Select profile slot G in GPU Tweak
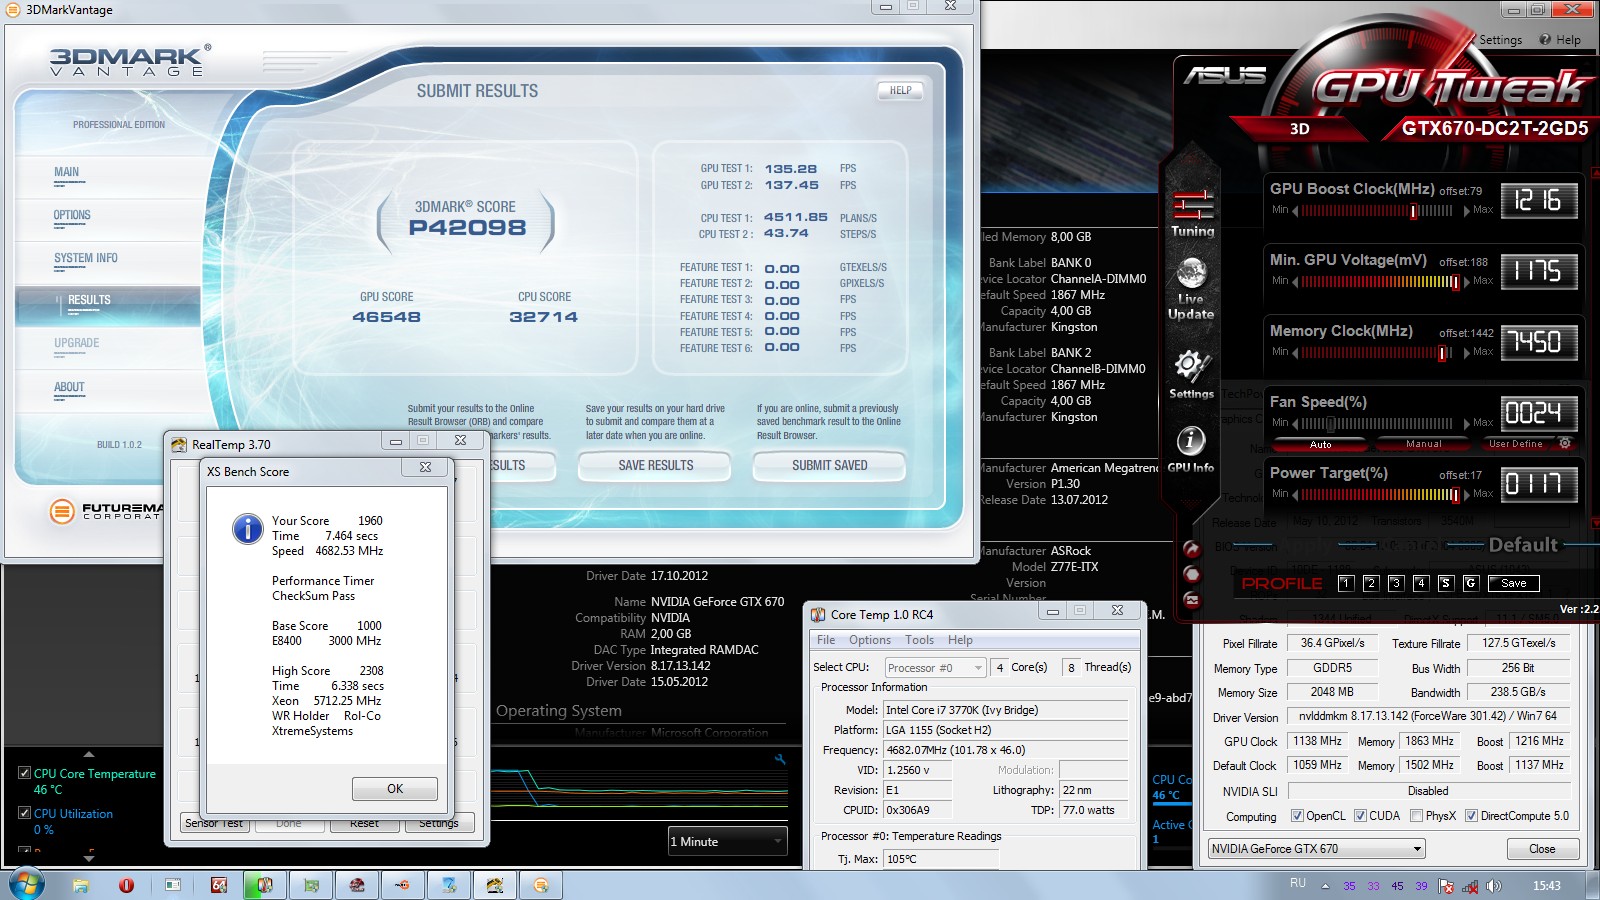The height and width of the screenshot is (900, 1600). pos(1470,583)
